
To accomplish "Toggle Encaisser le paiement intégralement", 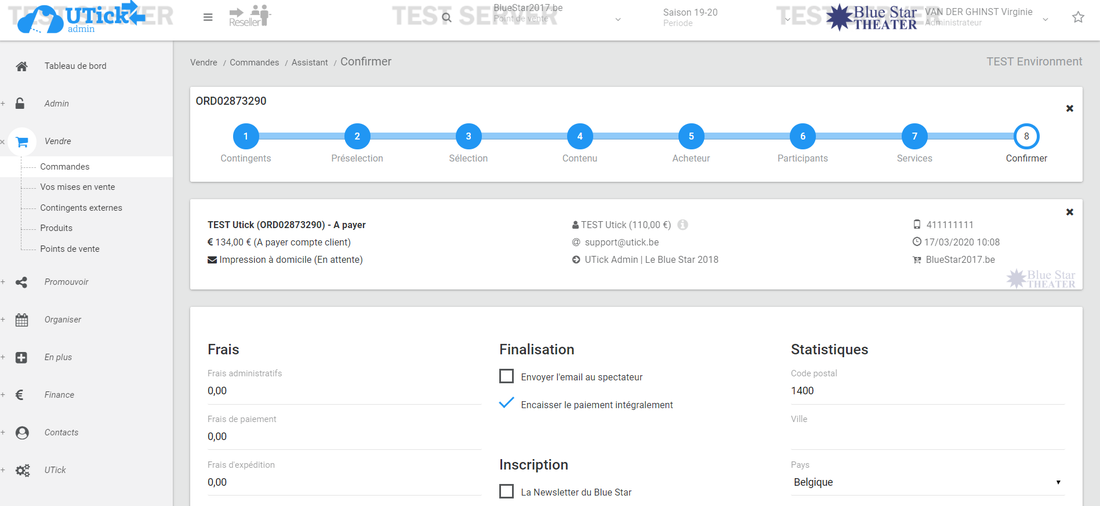I will pyautogui.click(x=507, y=404).
